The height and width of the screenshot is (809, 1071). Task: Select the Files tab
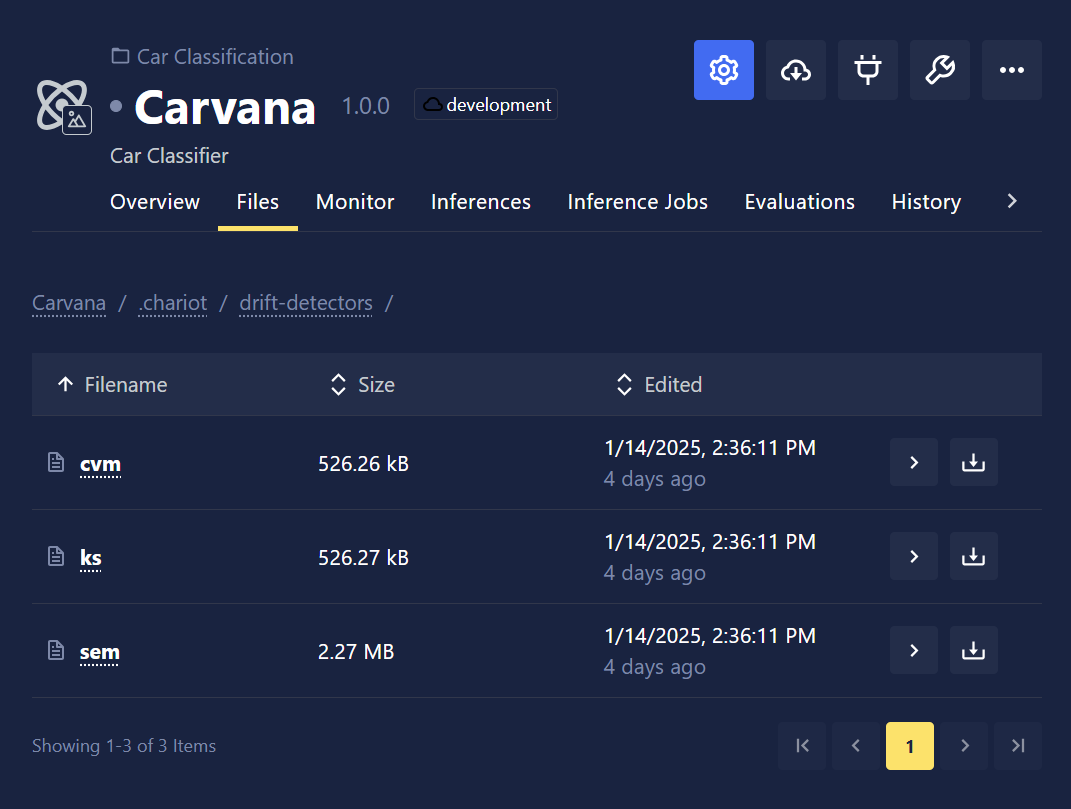coord(258,202)
